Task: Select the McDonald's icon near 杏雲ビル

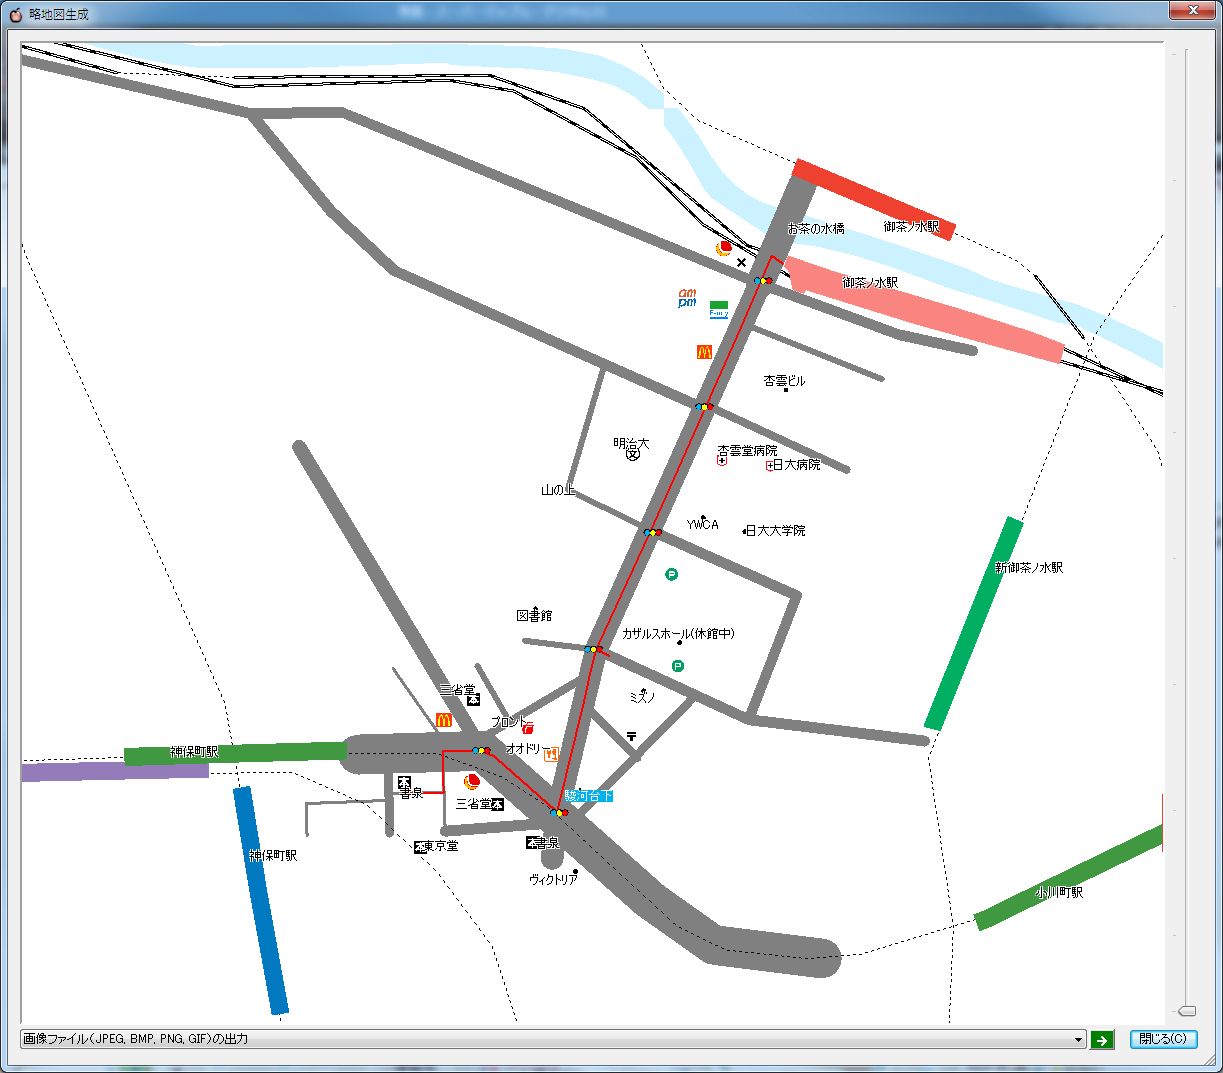Action: pyautogui.click(x=704, y=352)
